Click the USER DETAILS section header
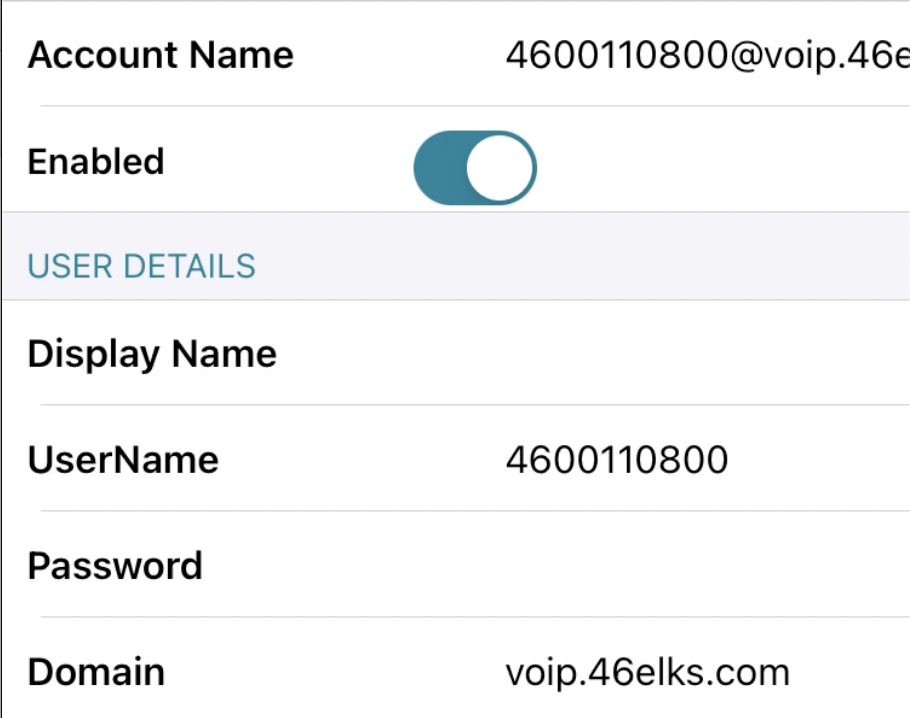The width and height of the screenshot is (910, 718). tap(142, 266)
